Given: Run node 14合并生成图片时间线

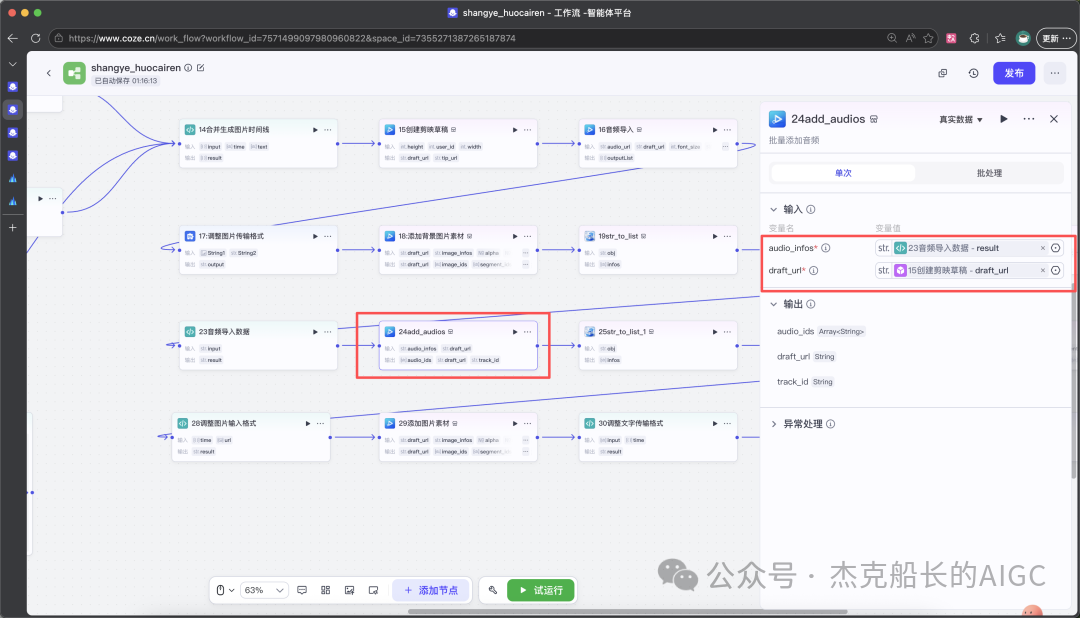Looking at the screenshot, I should pos(315,130).
